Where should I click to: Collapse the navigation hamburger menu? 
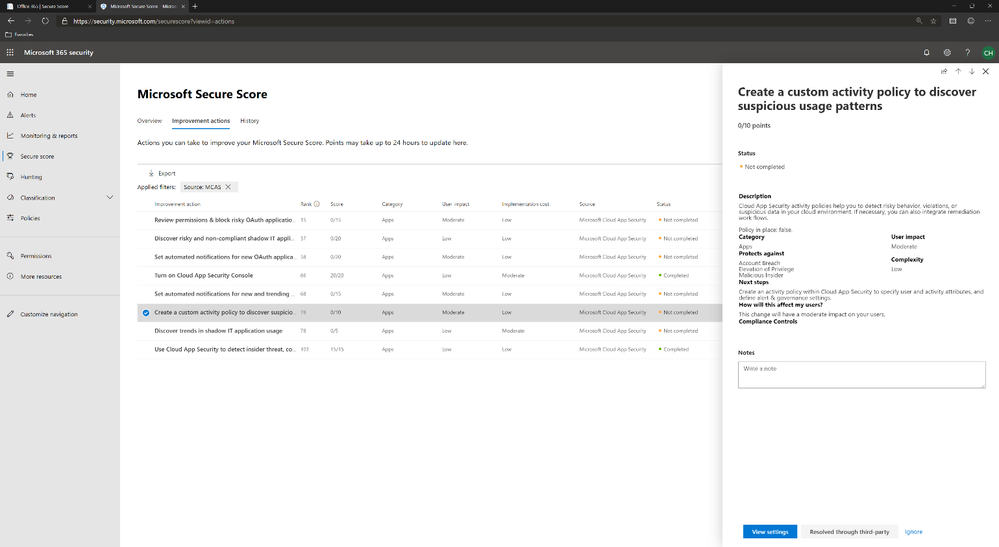pyautogui.click(x=10, y=74)
